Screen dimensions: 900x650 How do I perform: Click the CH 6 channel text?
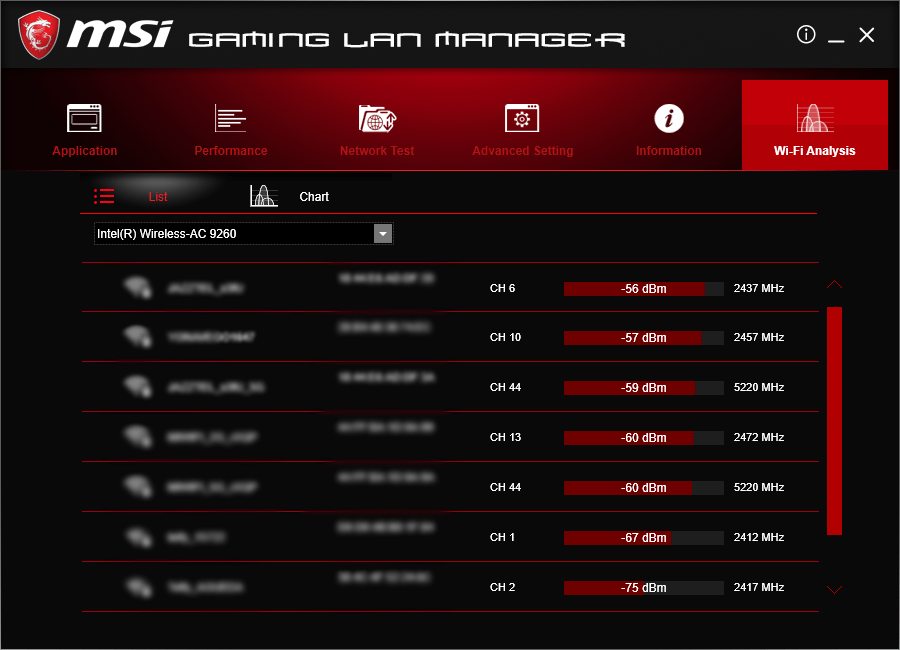pyautogui.click(x=502, y=288)
